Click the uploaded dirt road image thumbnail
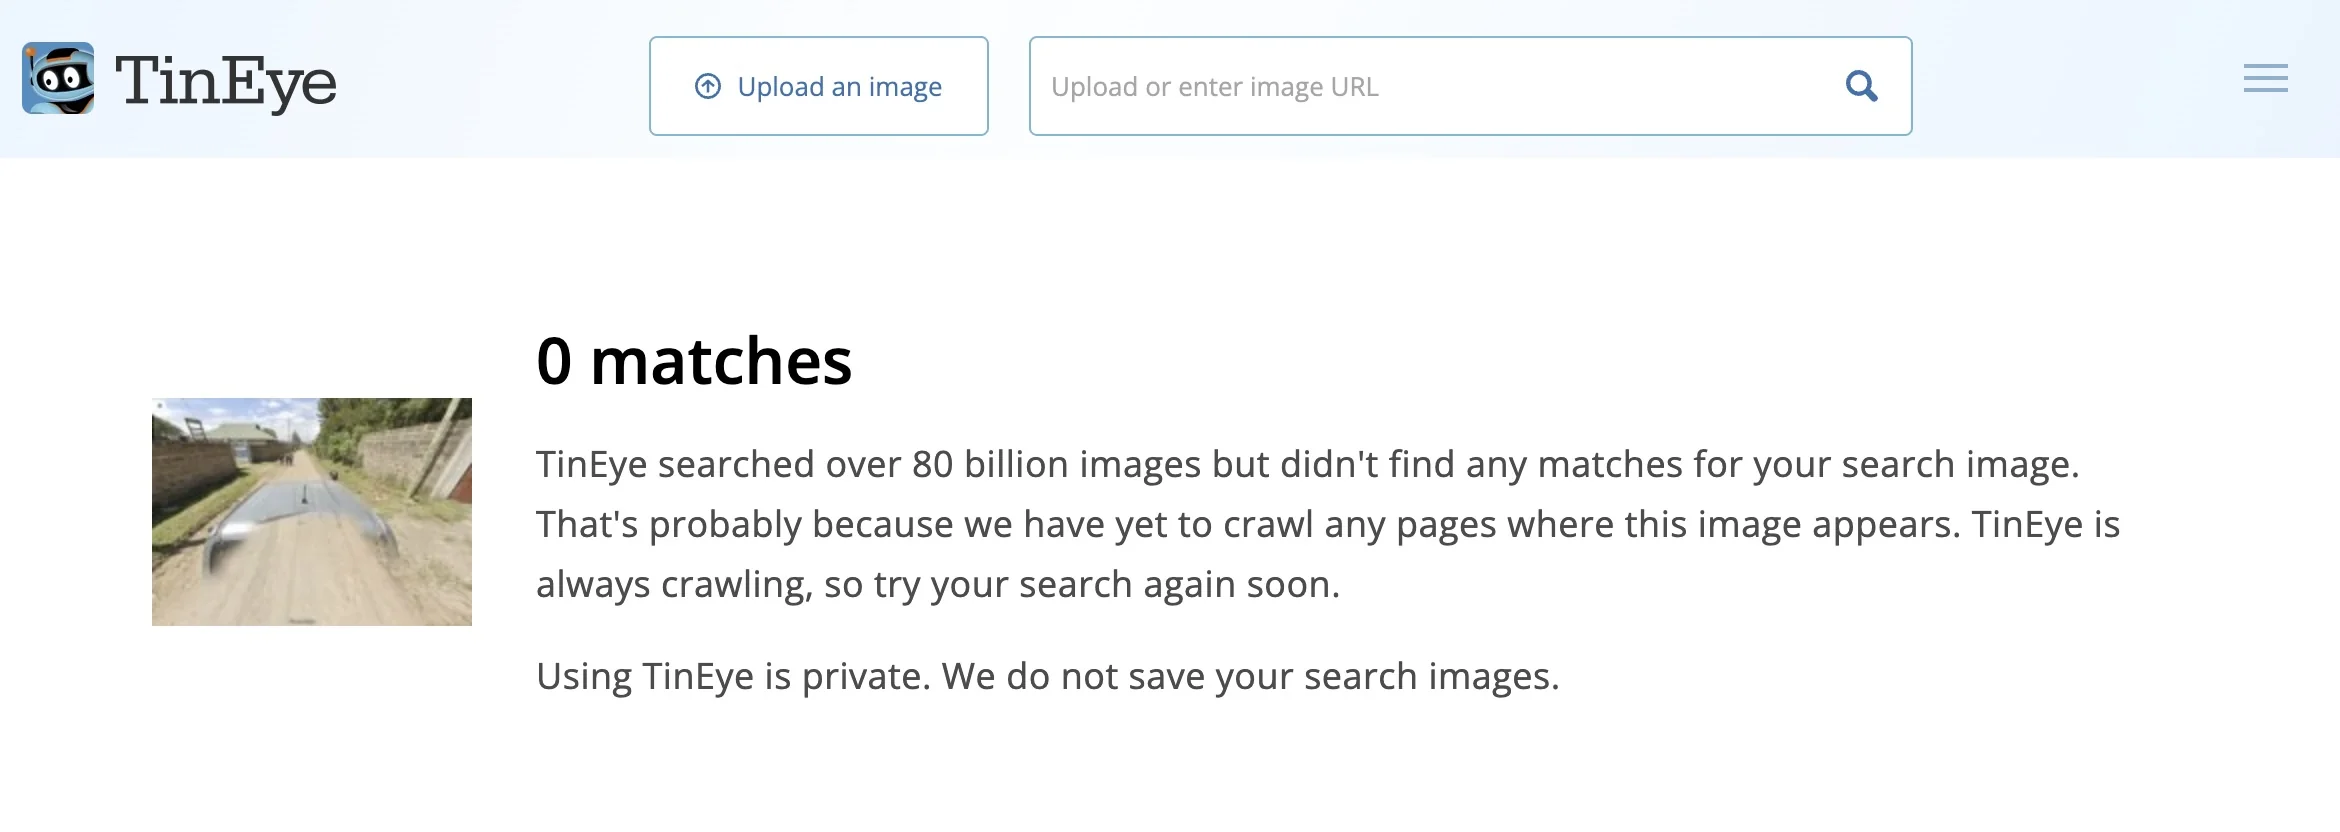Viewport: 2340px width, 832px height. [x=311, y=510]
